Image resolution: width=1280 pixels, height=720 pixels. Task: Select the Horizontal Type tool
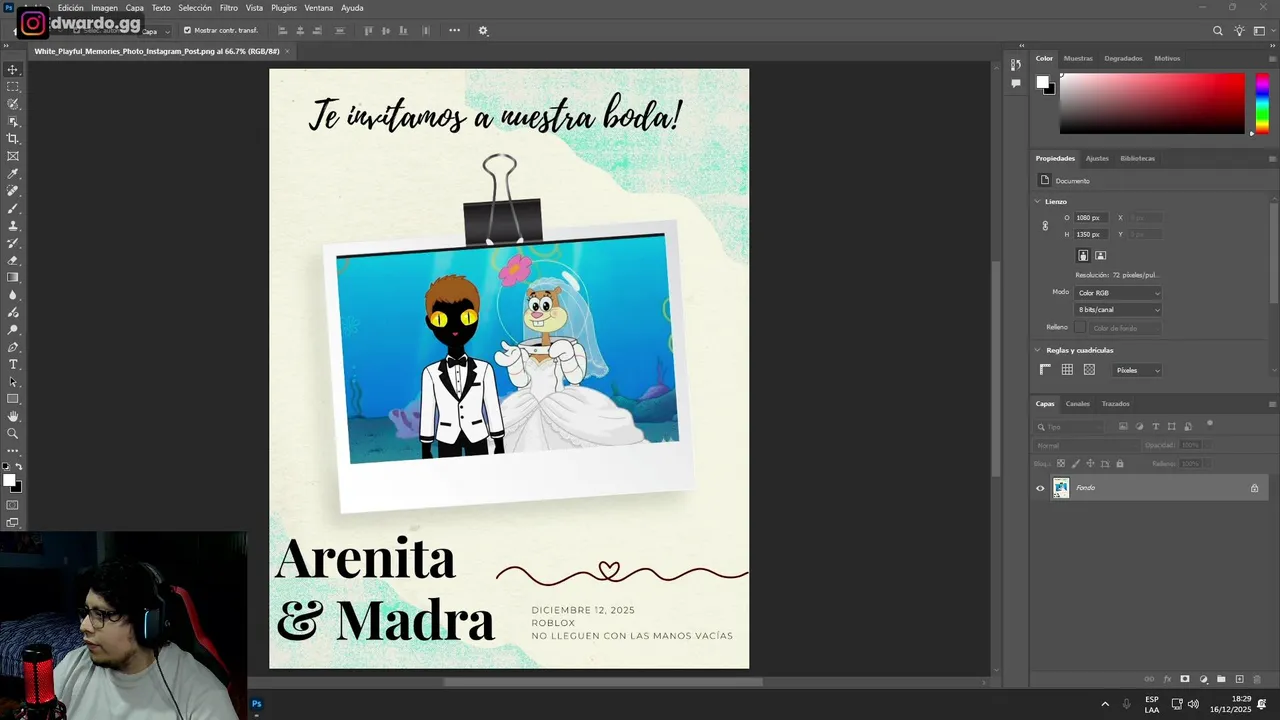point(13,364)
